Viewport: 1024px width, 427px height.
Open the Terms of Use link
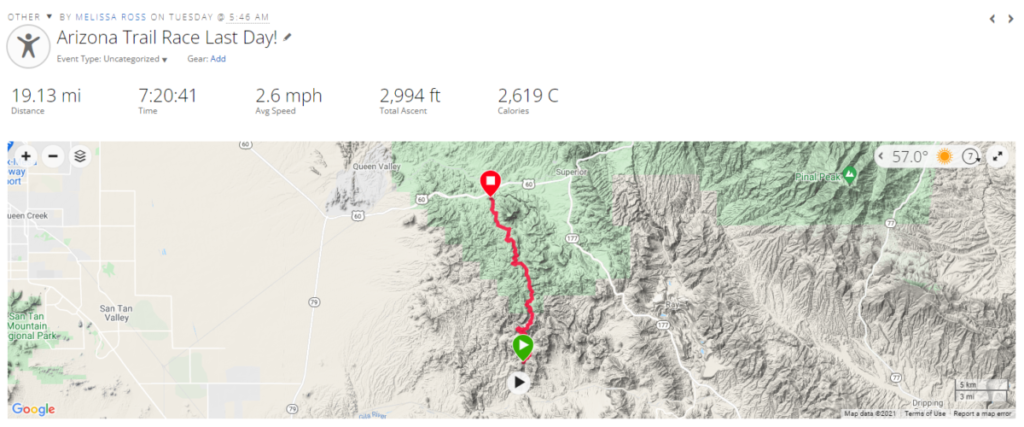[x=925, y=413]
